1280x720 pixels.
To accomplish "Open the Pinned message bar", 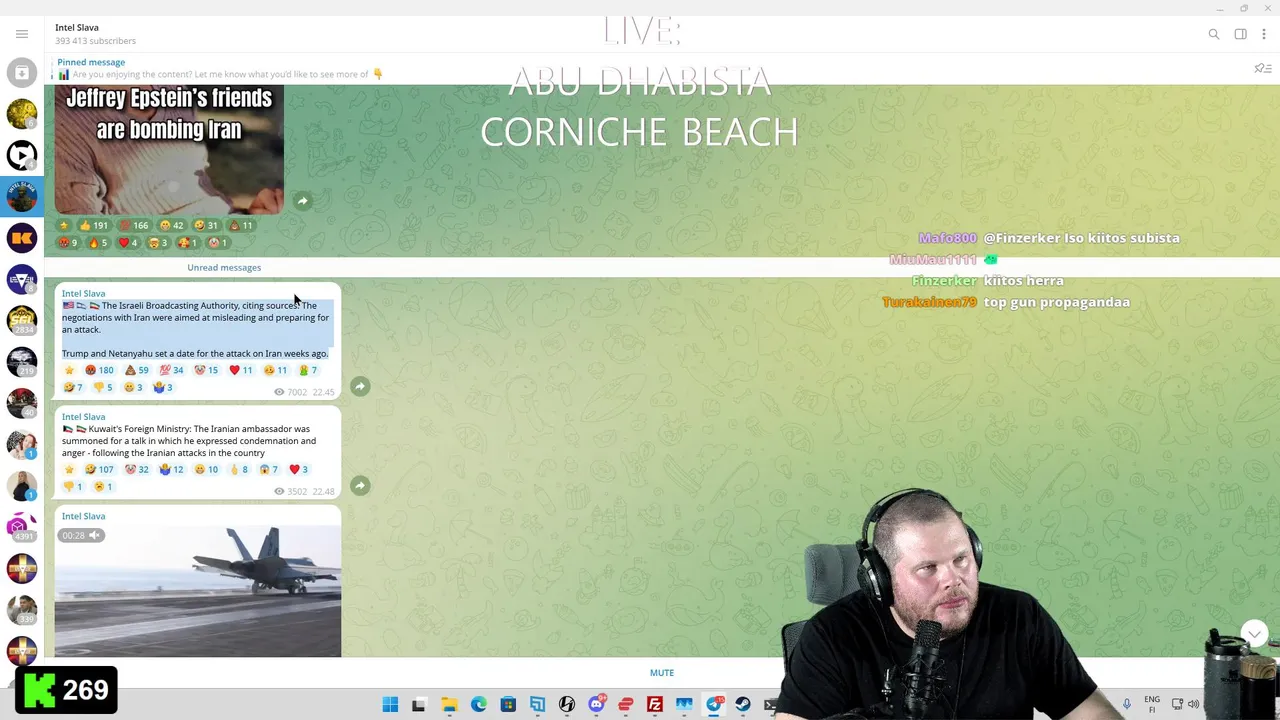I will [640, 68].
